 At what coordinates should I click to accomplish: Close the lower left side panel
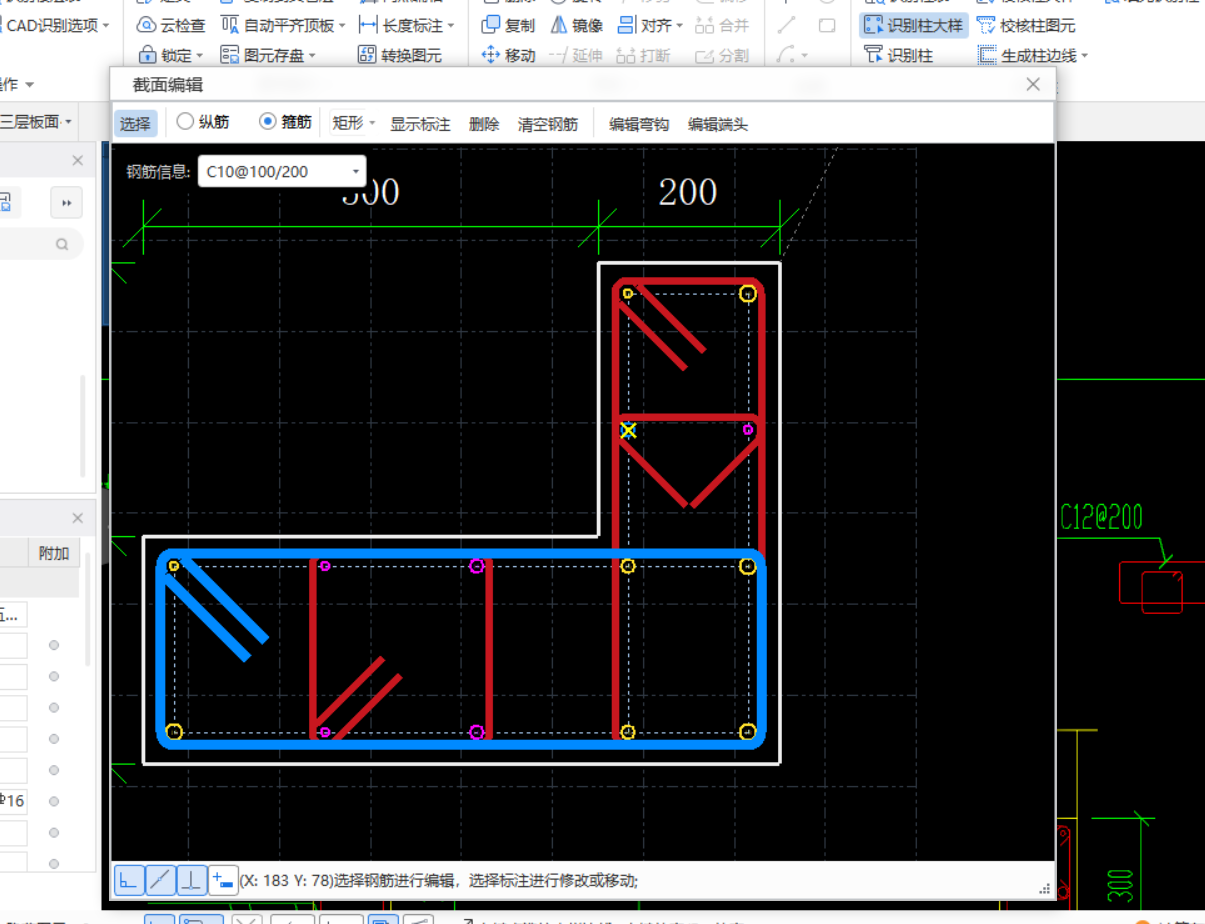(78, 518)
